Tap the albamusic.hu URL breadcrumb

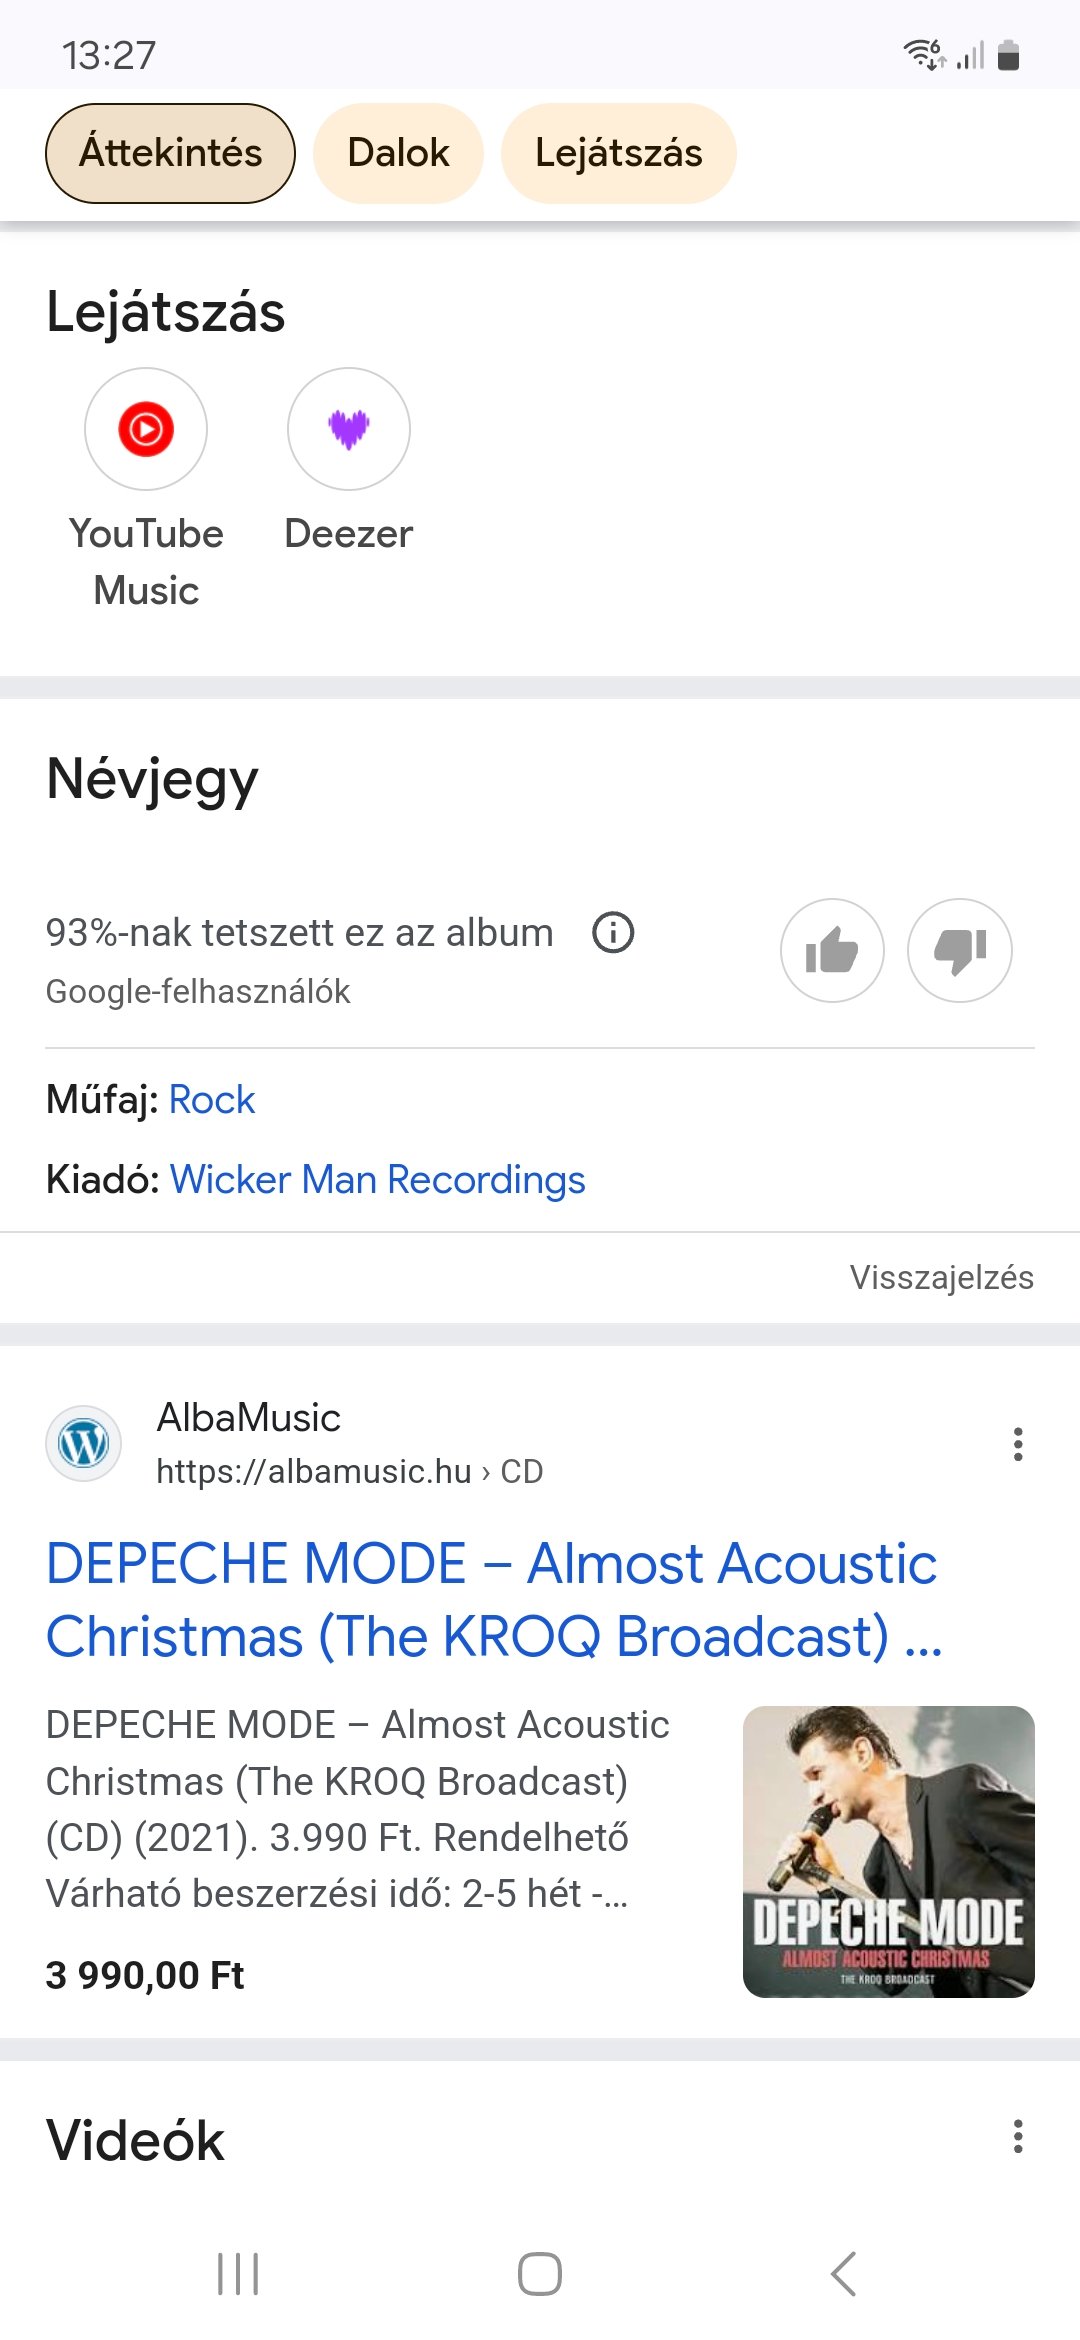[350, 1472]
